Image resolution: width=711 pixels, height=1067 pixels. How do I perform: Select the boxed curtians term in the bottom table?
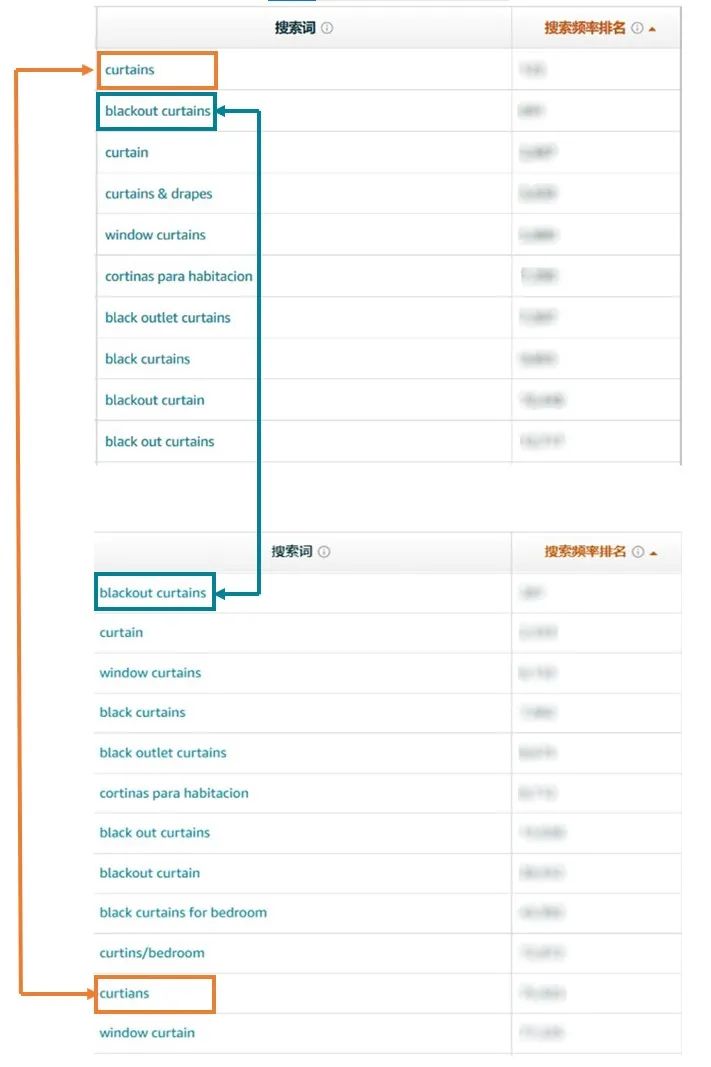coord(124,992)
